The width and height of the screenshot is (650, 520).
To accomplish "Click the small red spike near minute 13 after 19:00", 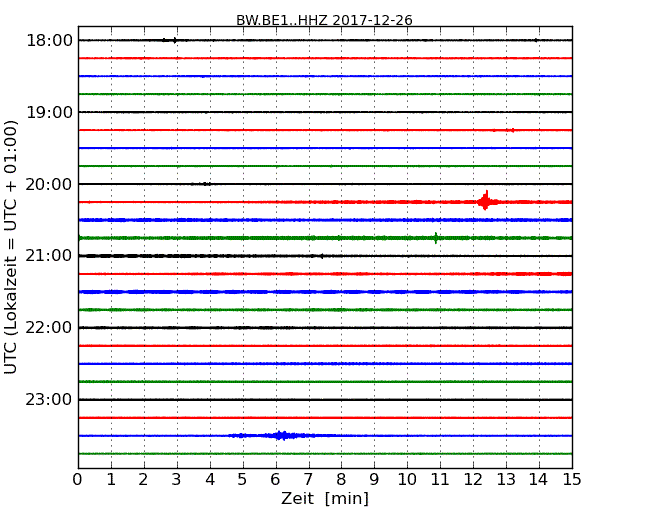I will click(513, 130).
